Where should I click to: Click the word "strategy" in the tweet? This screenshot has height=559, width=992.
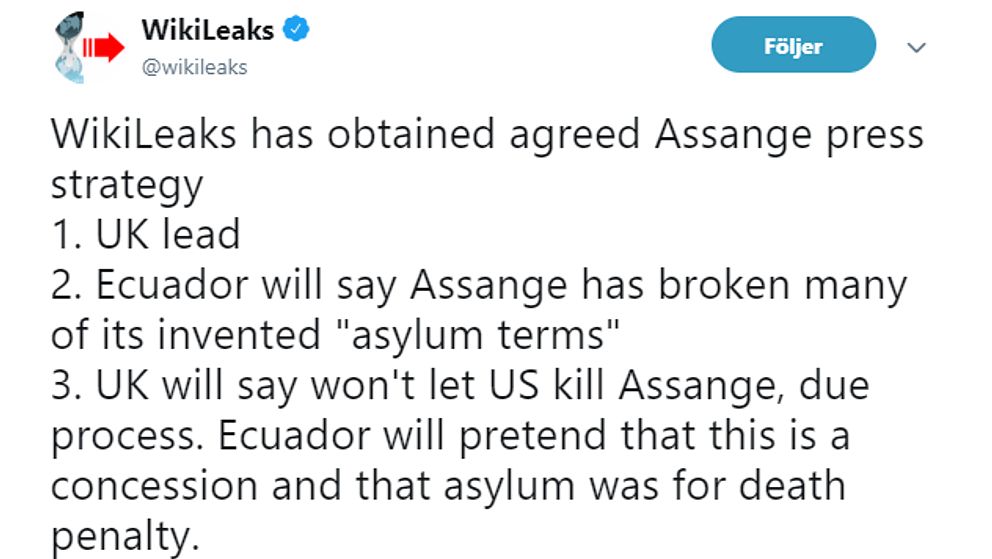tap(127, 185)
